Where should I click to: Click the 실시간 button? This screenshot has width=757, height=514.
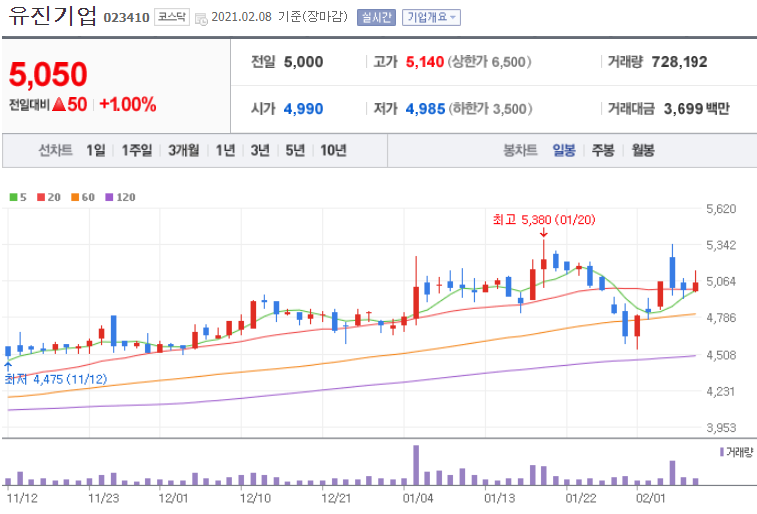click(376, 17)
